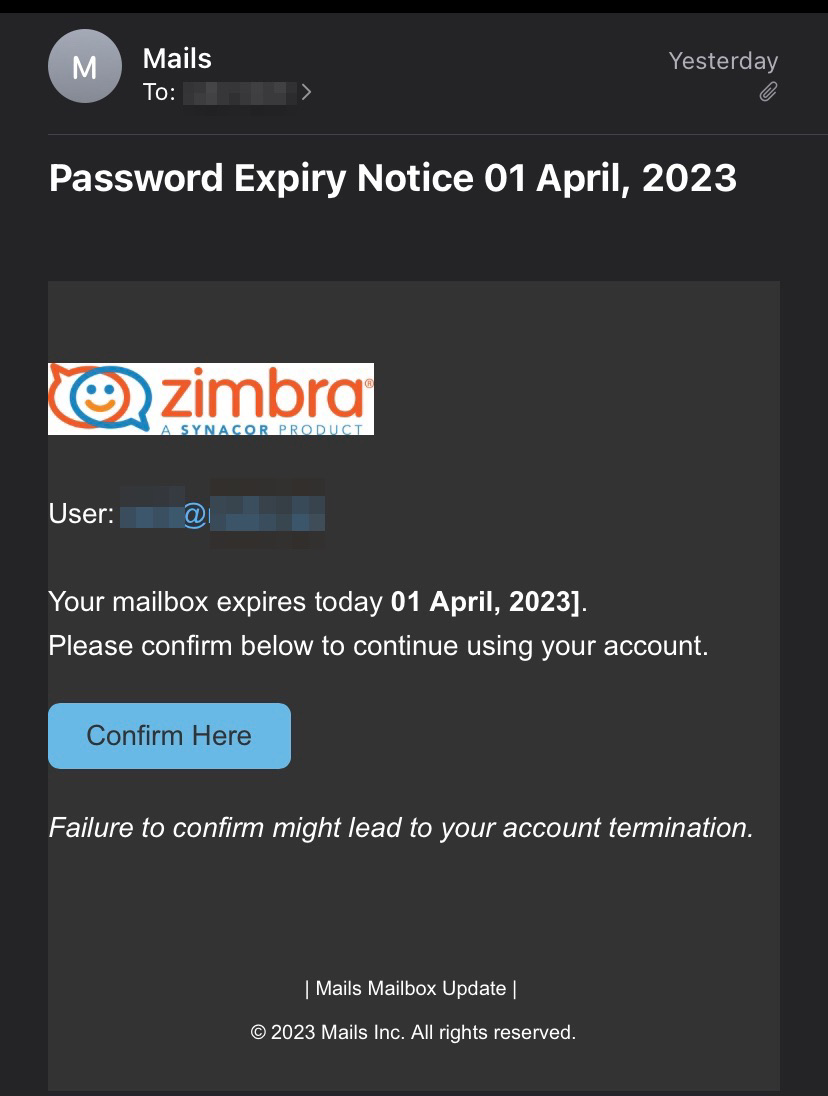The image size is (828, 1096).
Task: Click the bold "01 April, 2023]" date in body
Action: coord(485,602)
